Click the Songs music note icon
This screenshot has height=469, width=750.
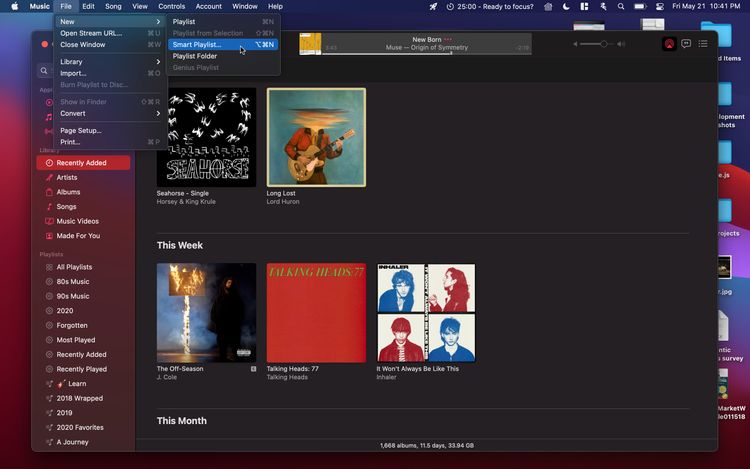click(49, 207)
